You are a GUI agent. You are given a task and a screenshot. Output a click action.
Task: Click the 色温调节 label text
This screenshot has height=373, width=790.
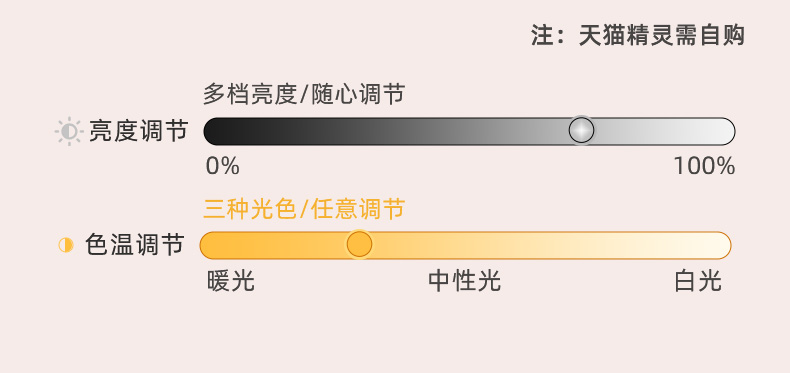point(134,245)
